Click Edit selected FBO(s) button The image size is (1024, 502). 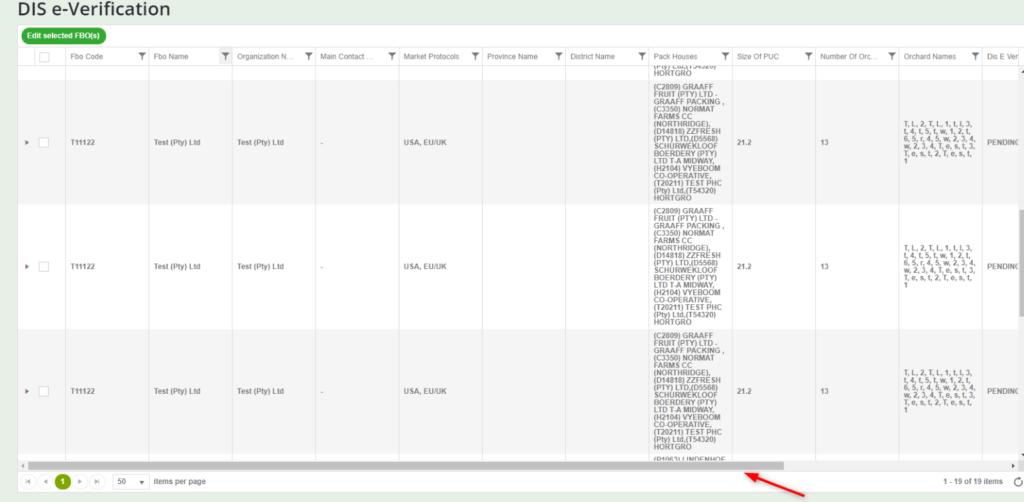[63, 36]
